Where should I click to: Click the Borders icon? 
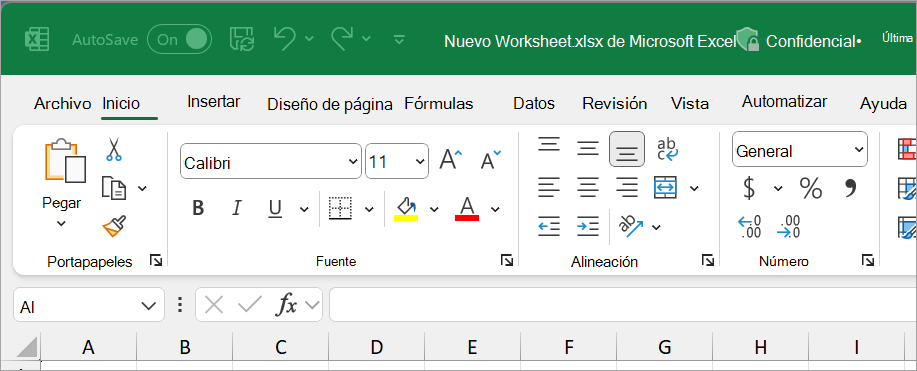(x=340, y=208)
